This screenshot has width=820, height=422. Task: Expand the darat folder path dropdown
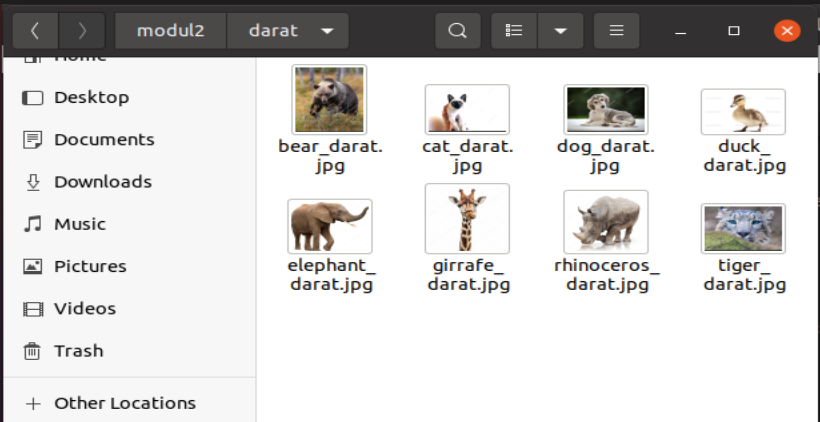(x=327, y=31)
